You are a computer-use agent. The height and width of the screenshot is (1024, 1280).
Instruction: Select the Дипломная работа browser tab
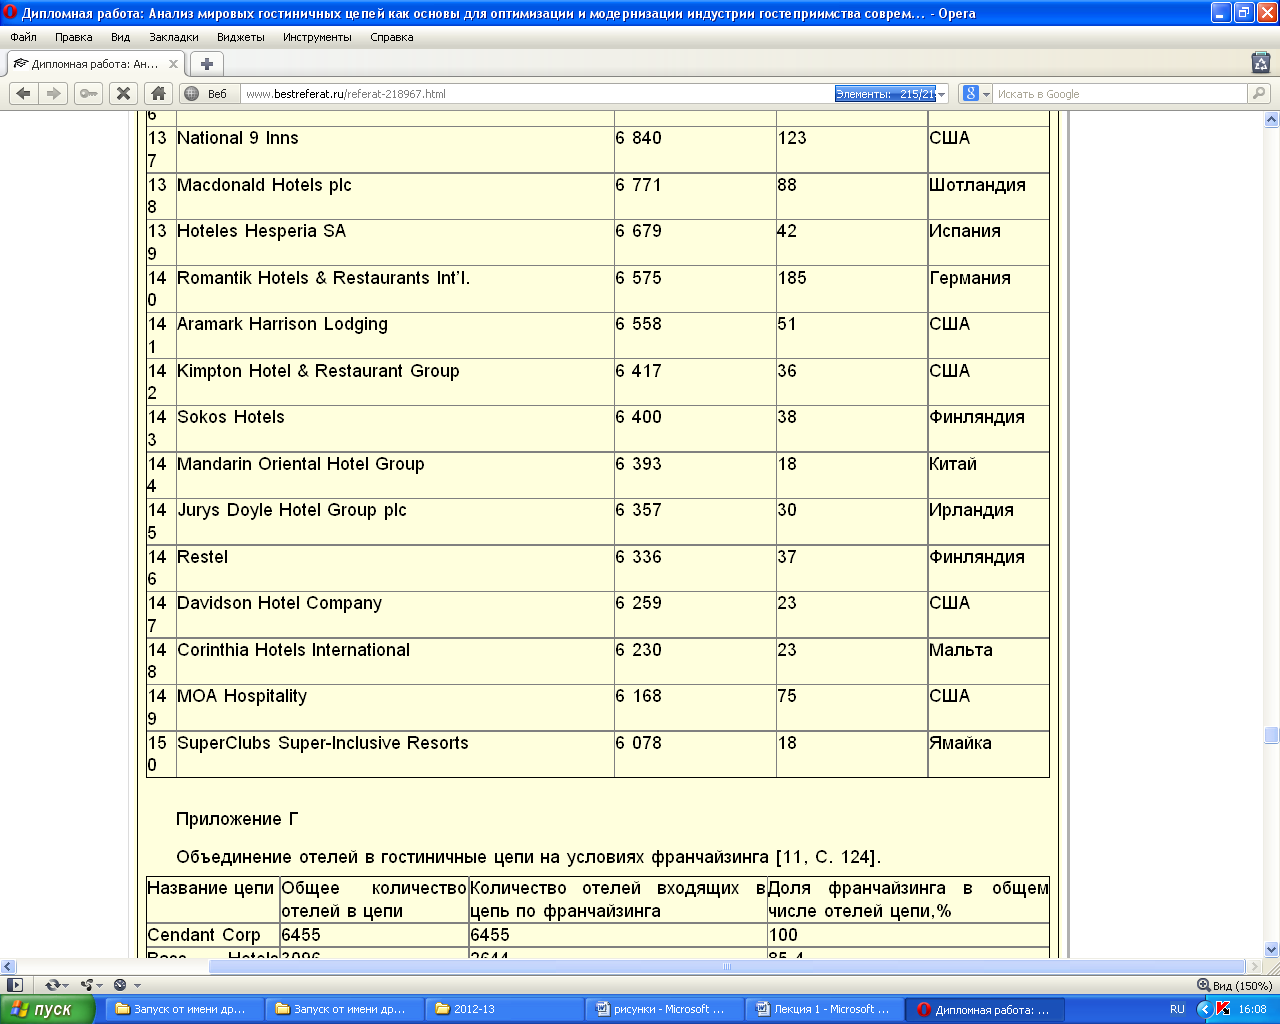[95, 64]
